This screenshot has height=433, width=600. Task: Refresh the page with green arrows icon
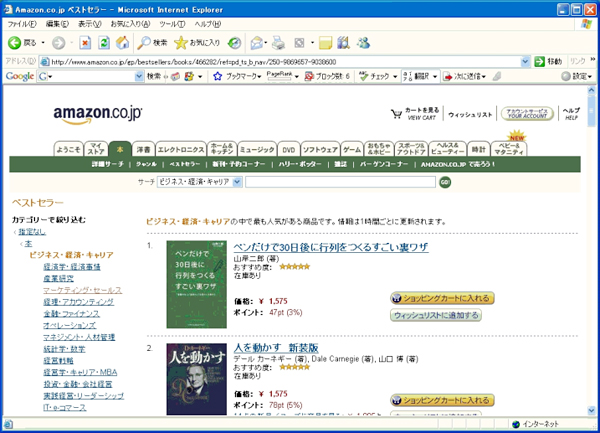point(104,43)
